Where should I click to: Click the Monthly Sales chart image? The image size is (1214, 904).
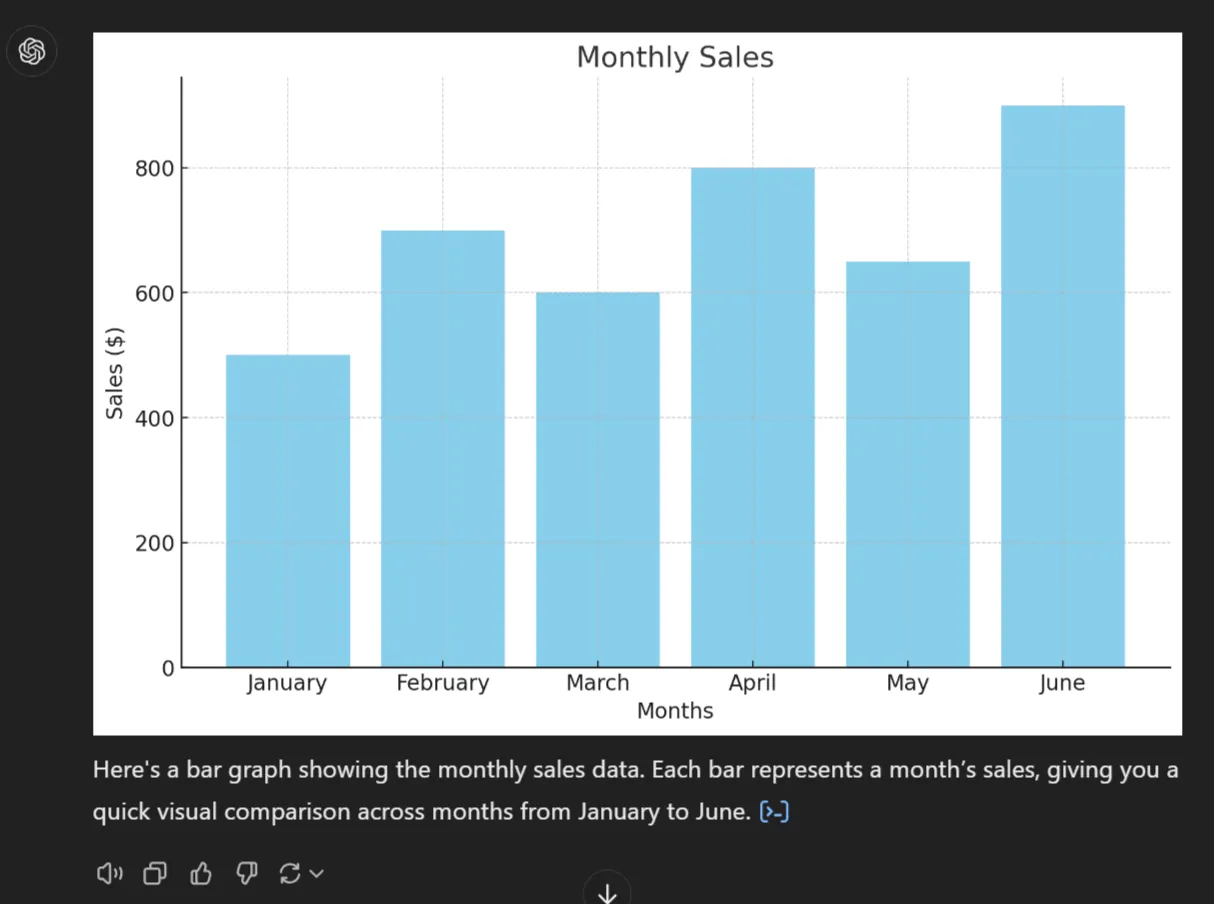637,383
